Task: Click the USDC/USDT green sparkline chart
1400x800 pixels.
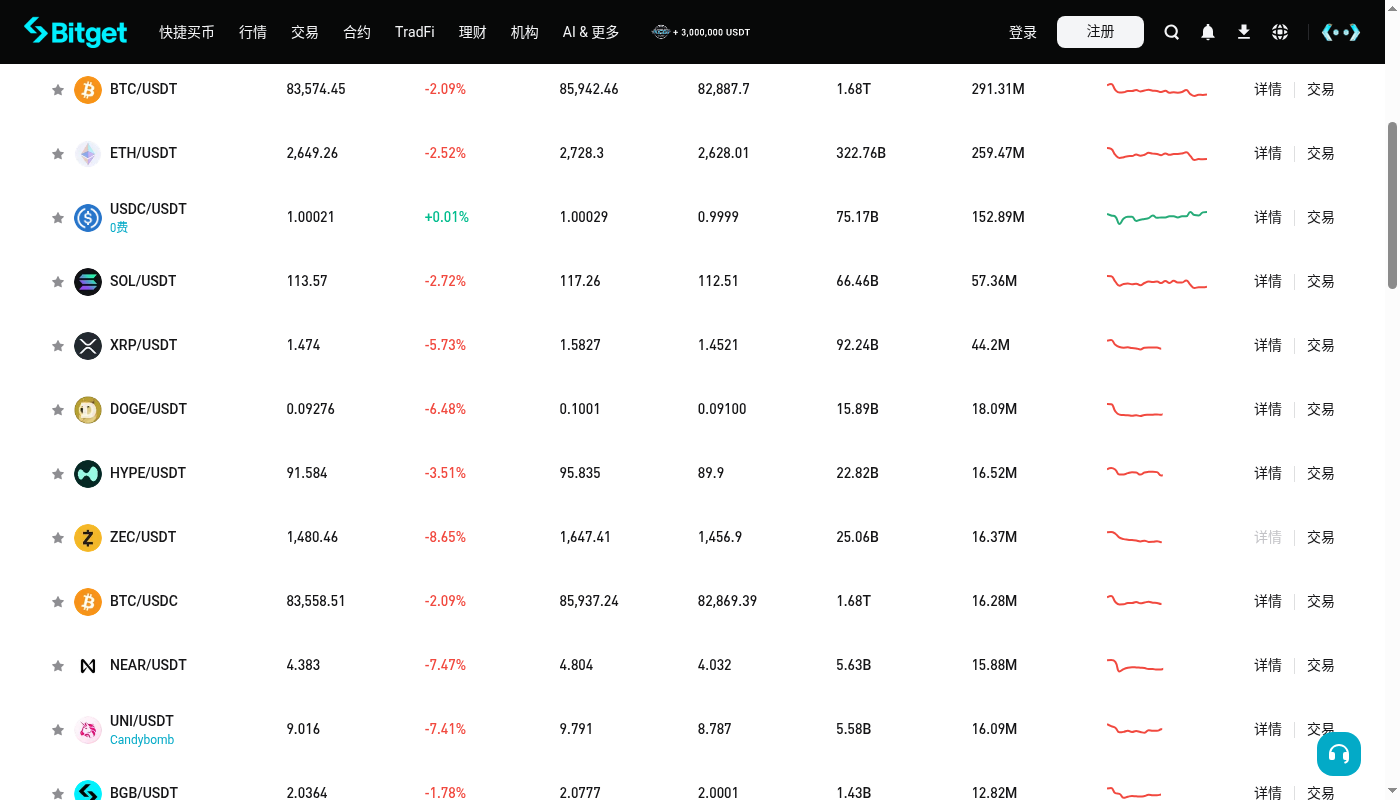Action: click(x=1157, y=217)
